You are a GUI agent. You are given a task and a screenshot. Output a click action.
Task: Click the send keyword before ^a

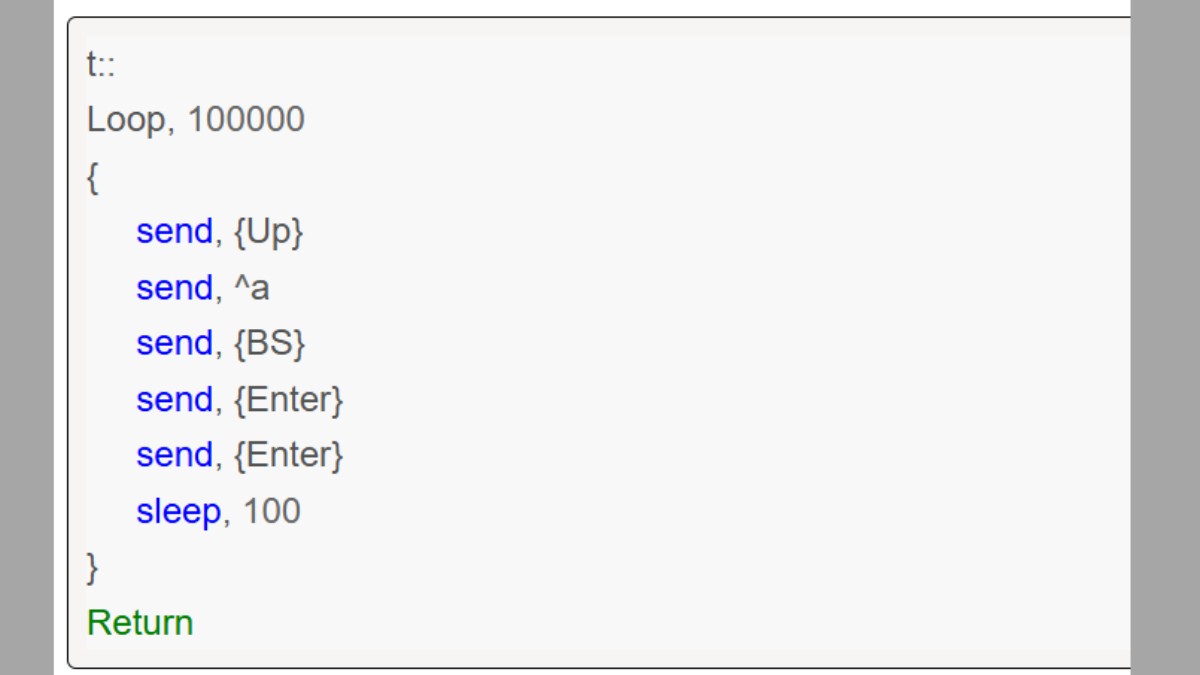point(174,287)
